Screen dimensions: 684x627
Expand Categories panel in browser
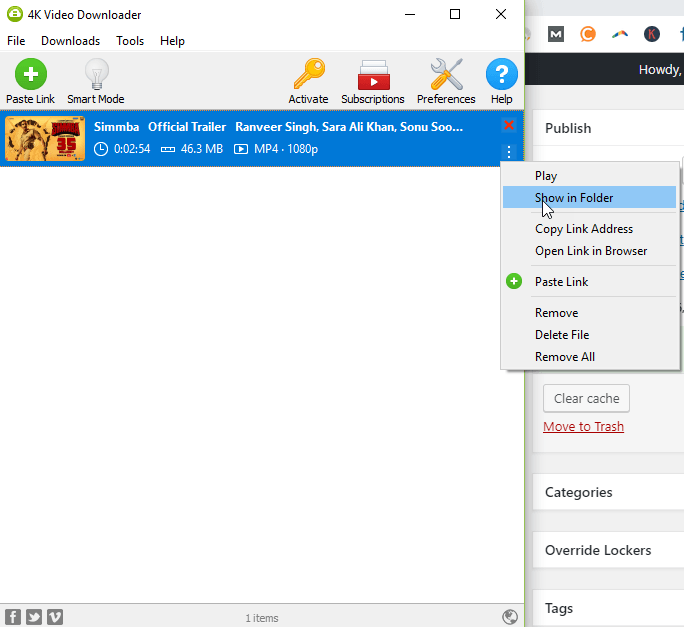(608, 492)
